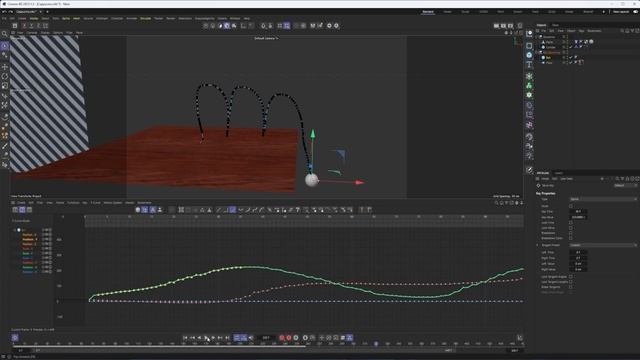Screen dimensions: 640x360
Task: Toggle the X axis lock icon
Action: (24, 26)
